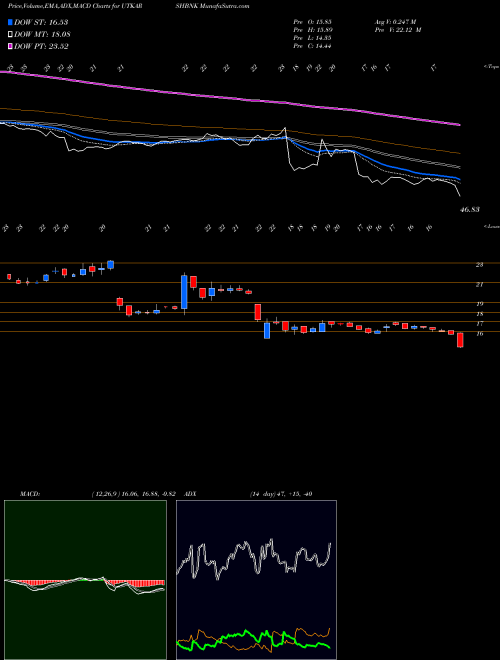
Task: Click the price axis label 23
Action: pos(479,265)
